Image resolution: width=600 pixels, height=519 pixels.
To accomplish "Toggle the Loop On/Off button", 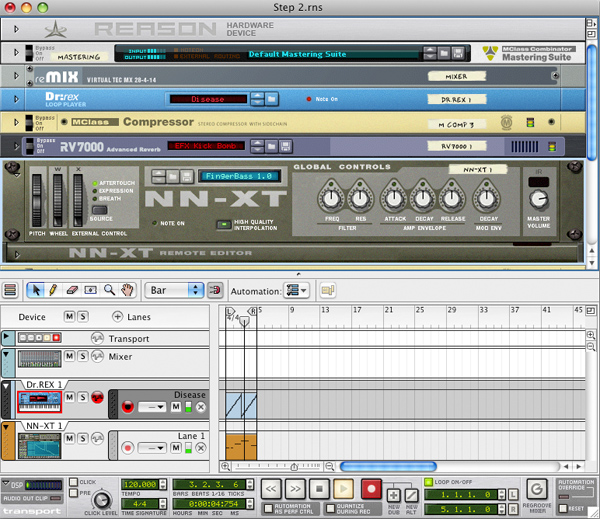I will click(429, 482).
